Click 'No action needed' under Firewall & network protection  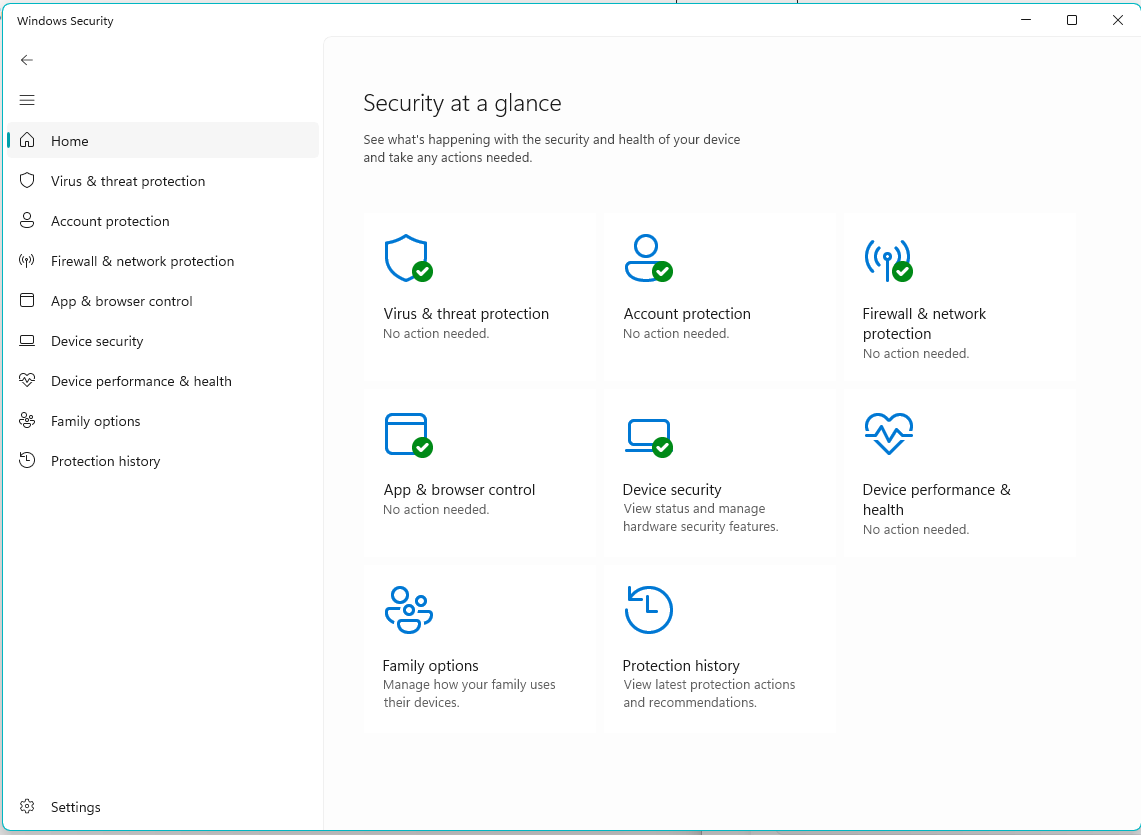tap(915, 354)
